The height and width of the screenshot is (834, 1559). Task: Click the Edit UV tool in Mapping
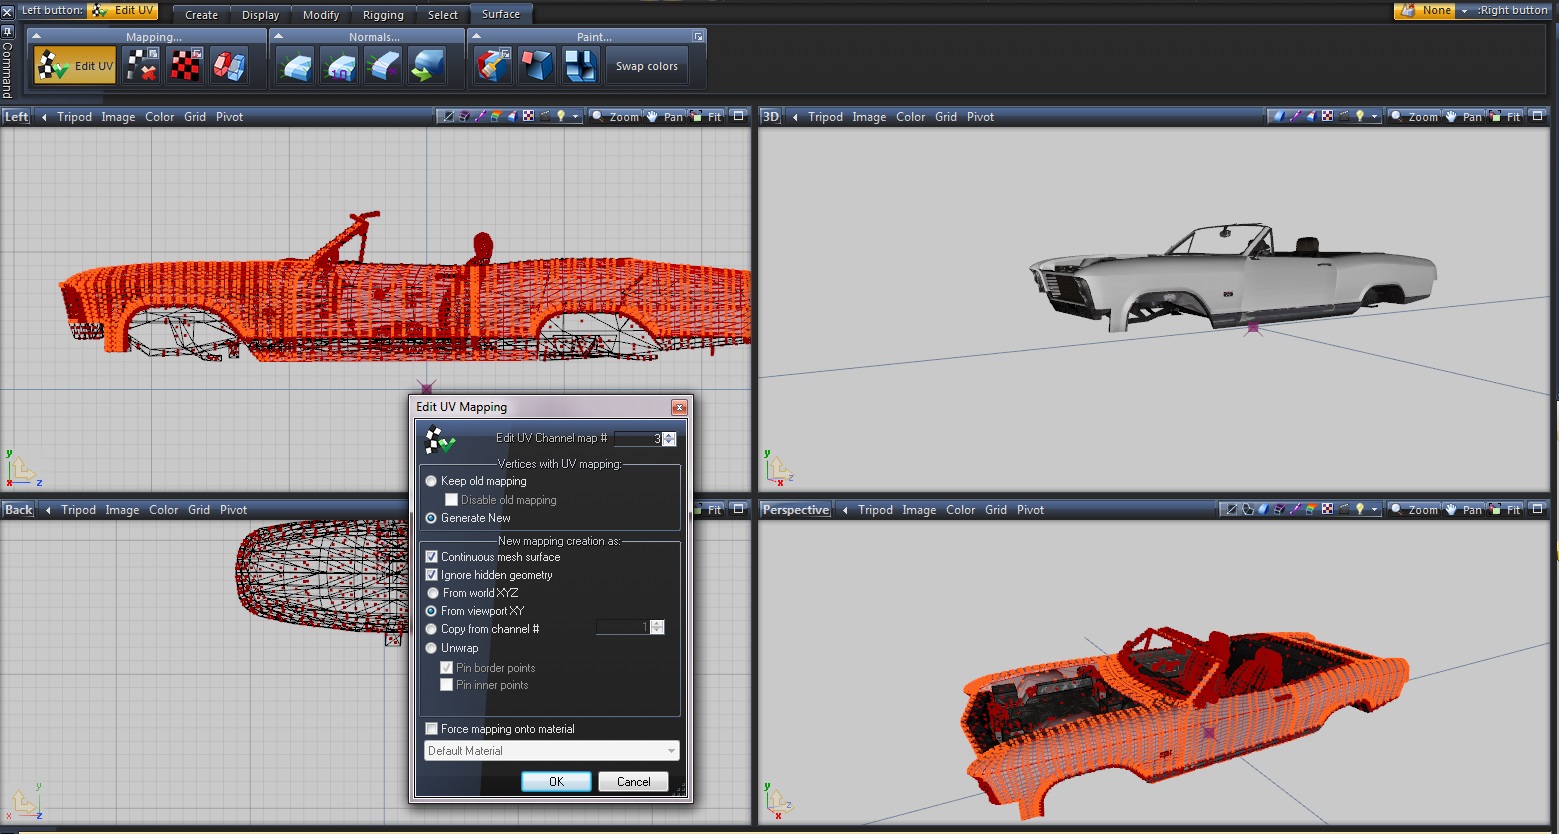point(75,67)
